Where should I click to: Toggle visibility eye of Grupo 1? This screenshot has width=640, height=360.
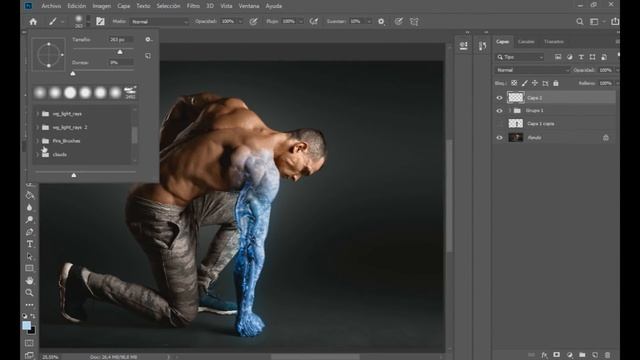tap(499, 111)
